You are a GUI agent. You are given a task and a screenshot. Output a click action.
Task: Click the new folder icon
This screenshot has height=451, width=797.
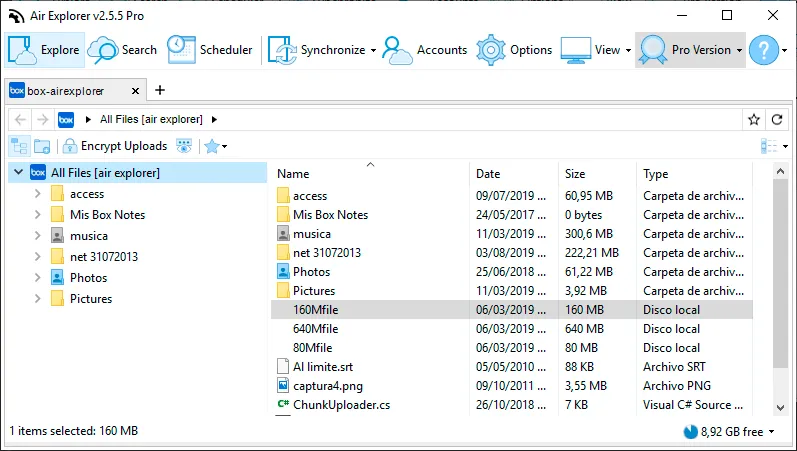click(42, 146)
